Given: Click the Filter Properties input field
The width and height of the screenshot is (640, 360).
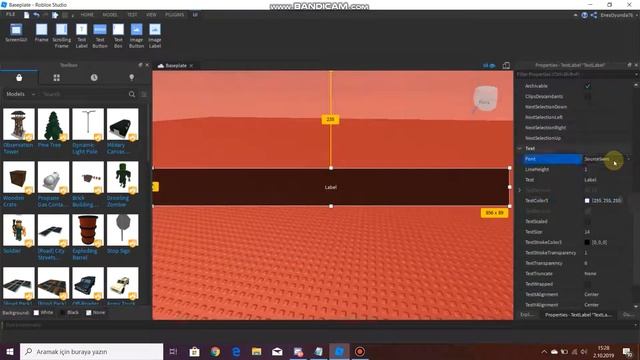Looking at the screenshot, I should tap(575, 75).
